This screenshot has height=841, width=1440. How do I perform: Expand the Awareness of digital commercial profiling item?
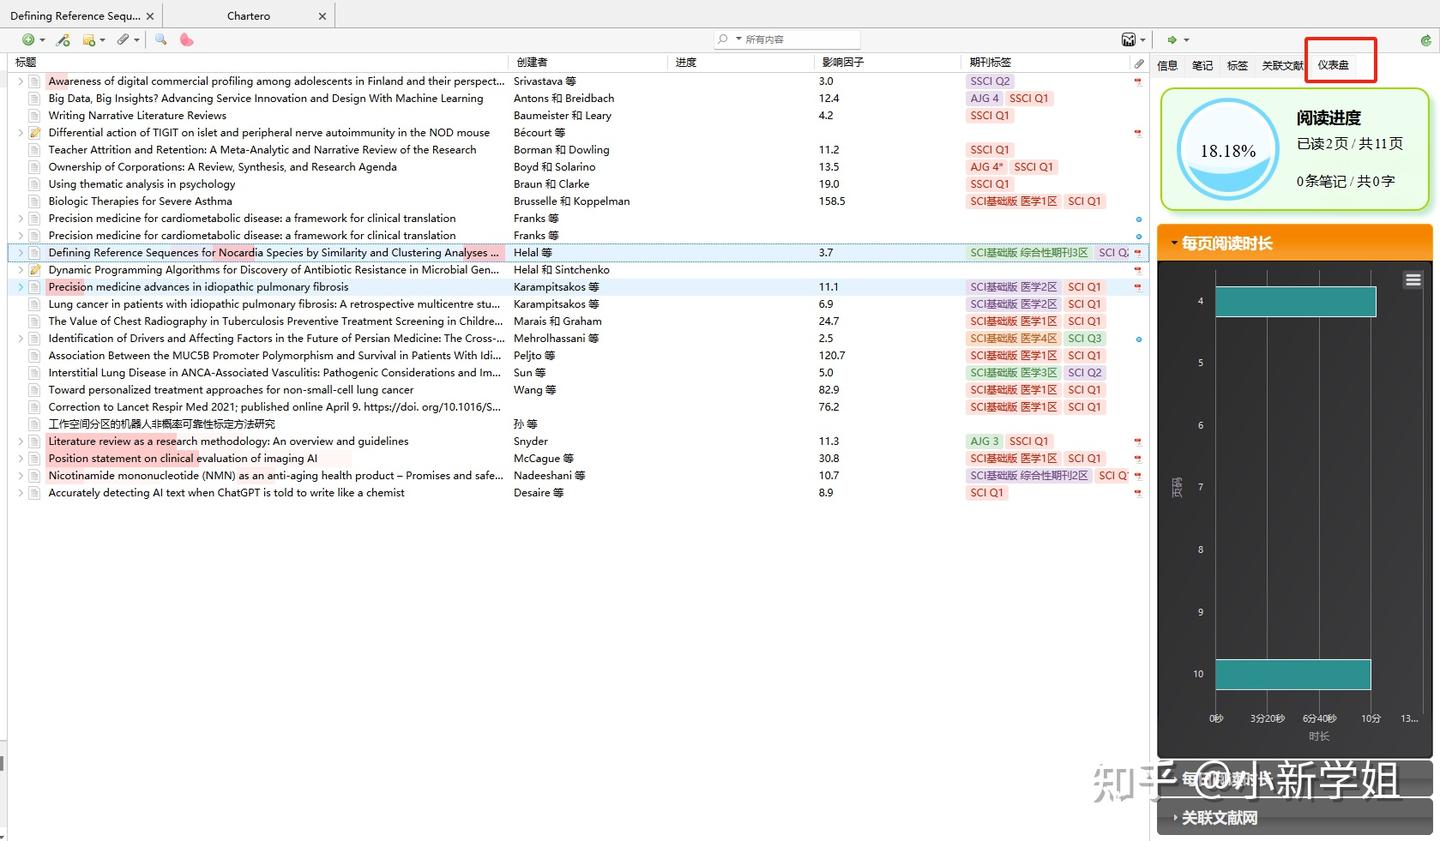[x=20, y=82]
